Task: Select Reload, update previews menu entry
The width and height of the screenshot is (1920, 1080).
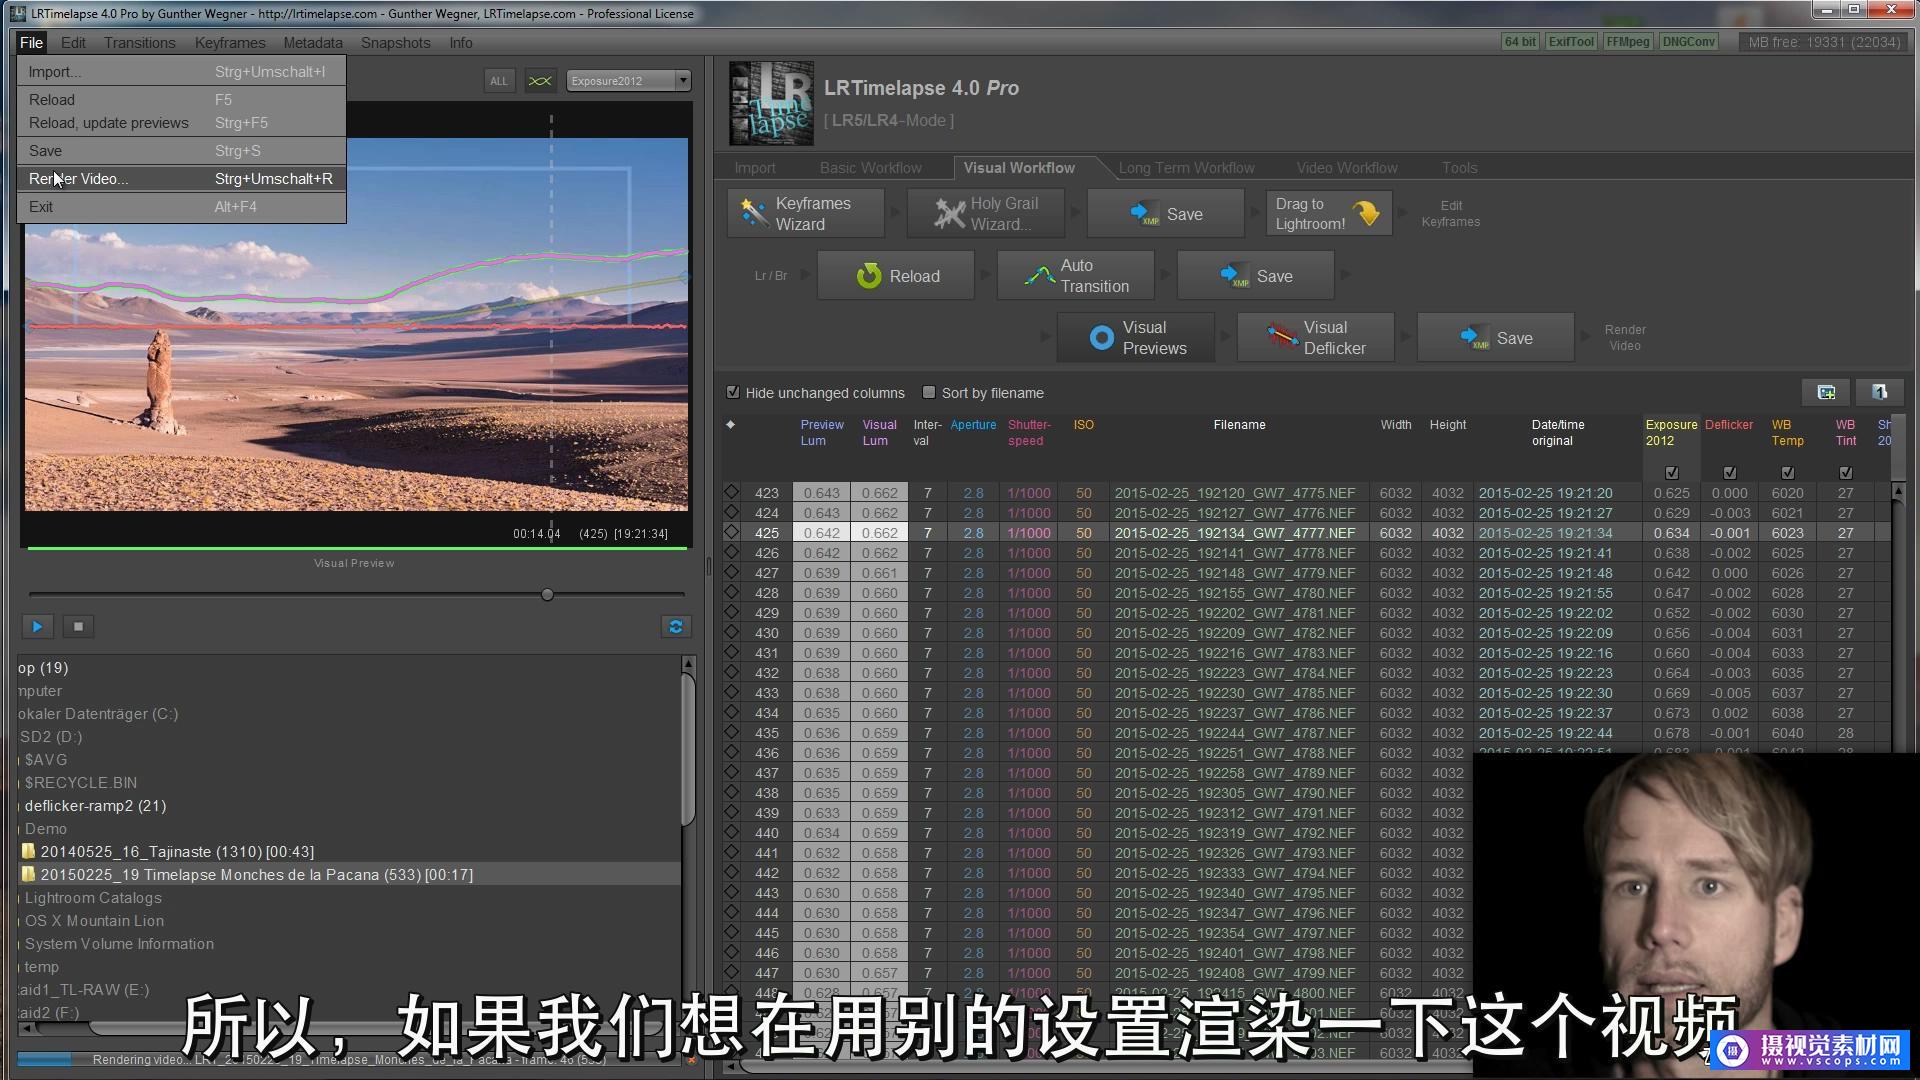Action: 181,123
